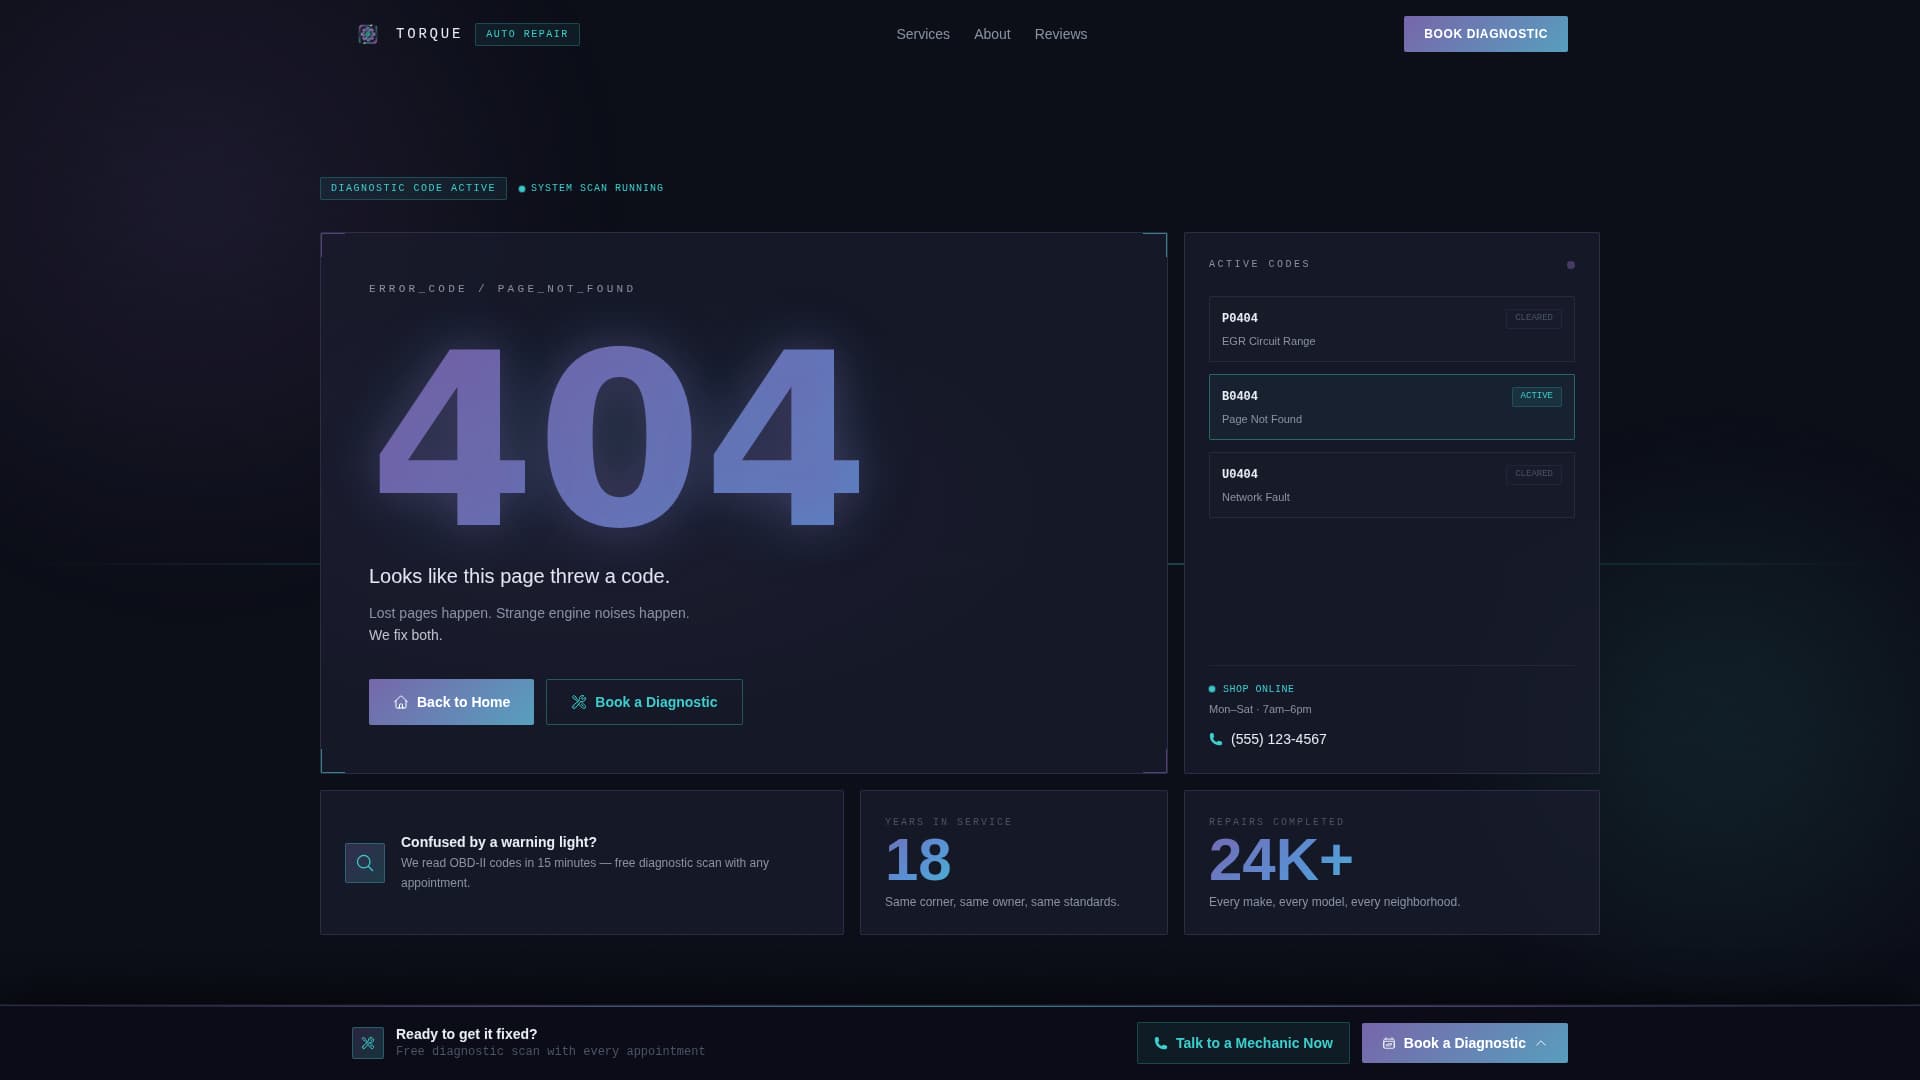Screen dimensions: 1920x1080
Task: Click the 'We fix both.' text
Action: 405,636
